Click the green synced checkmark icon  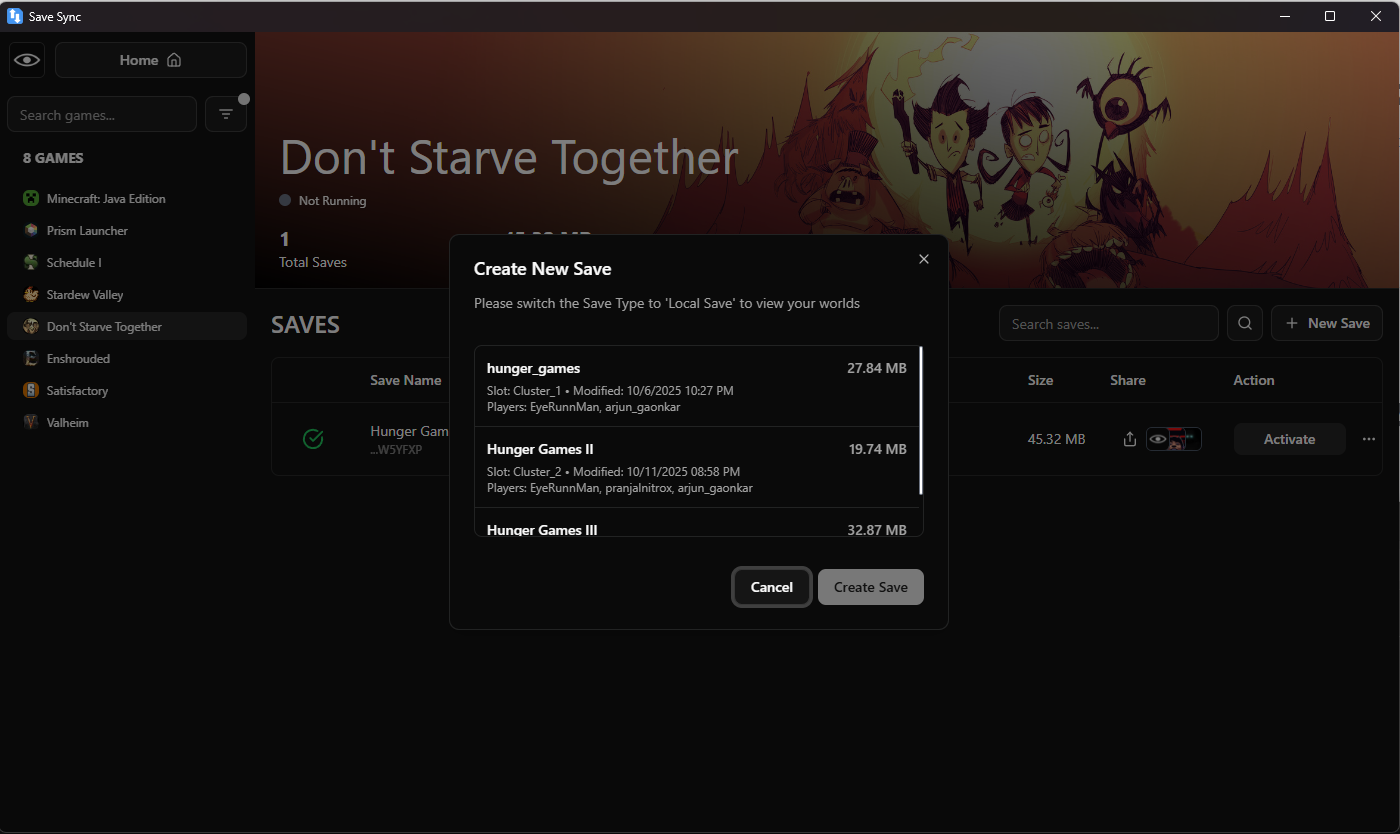click(x=313, y=439)
